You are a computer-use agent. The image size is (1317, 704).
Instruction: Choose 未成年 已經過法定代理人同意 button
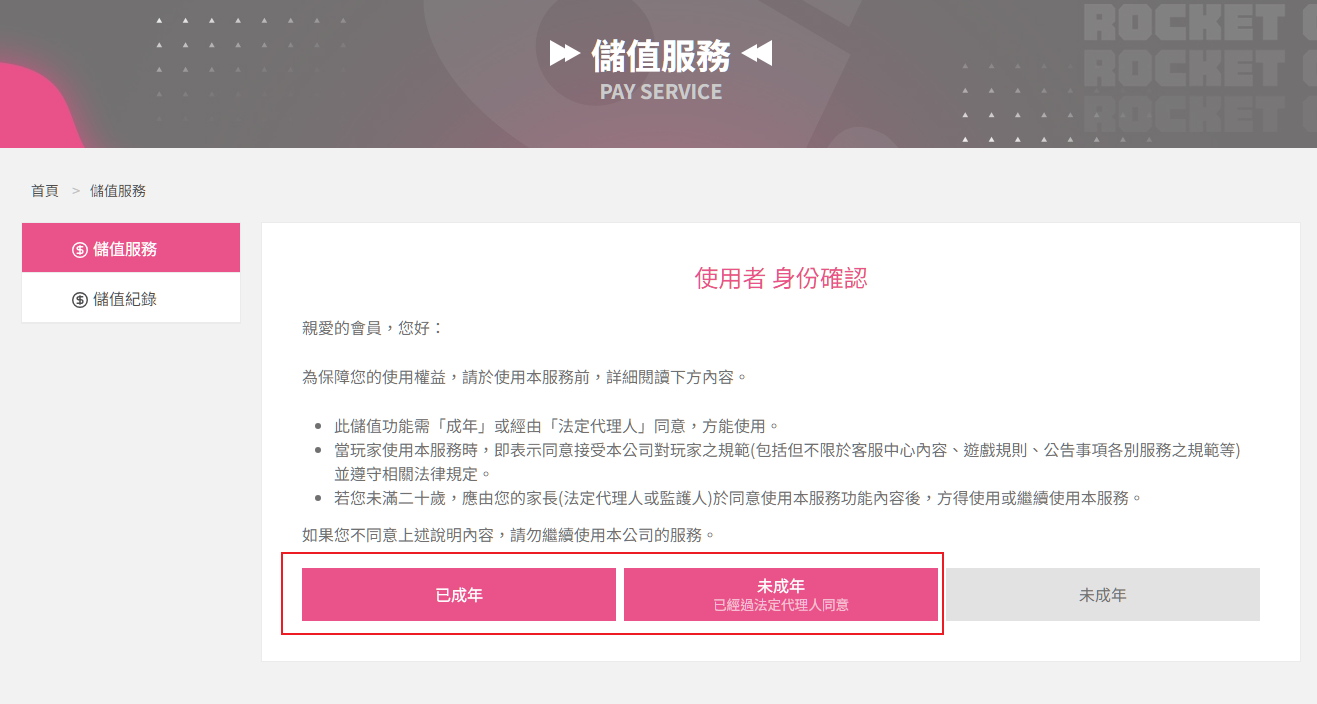781,595
